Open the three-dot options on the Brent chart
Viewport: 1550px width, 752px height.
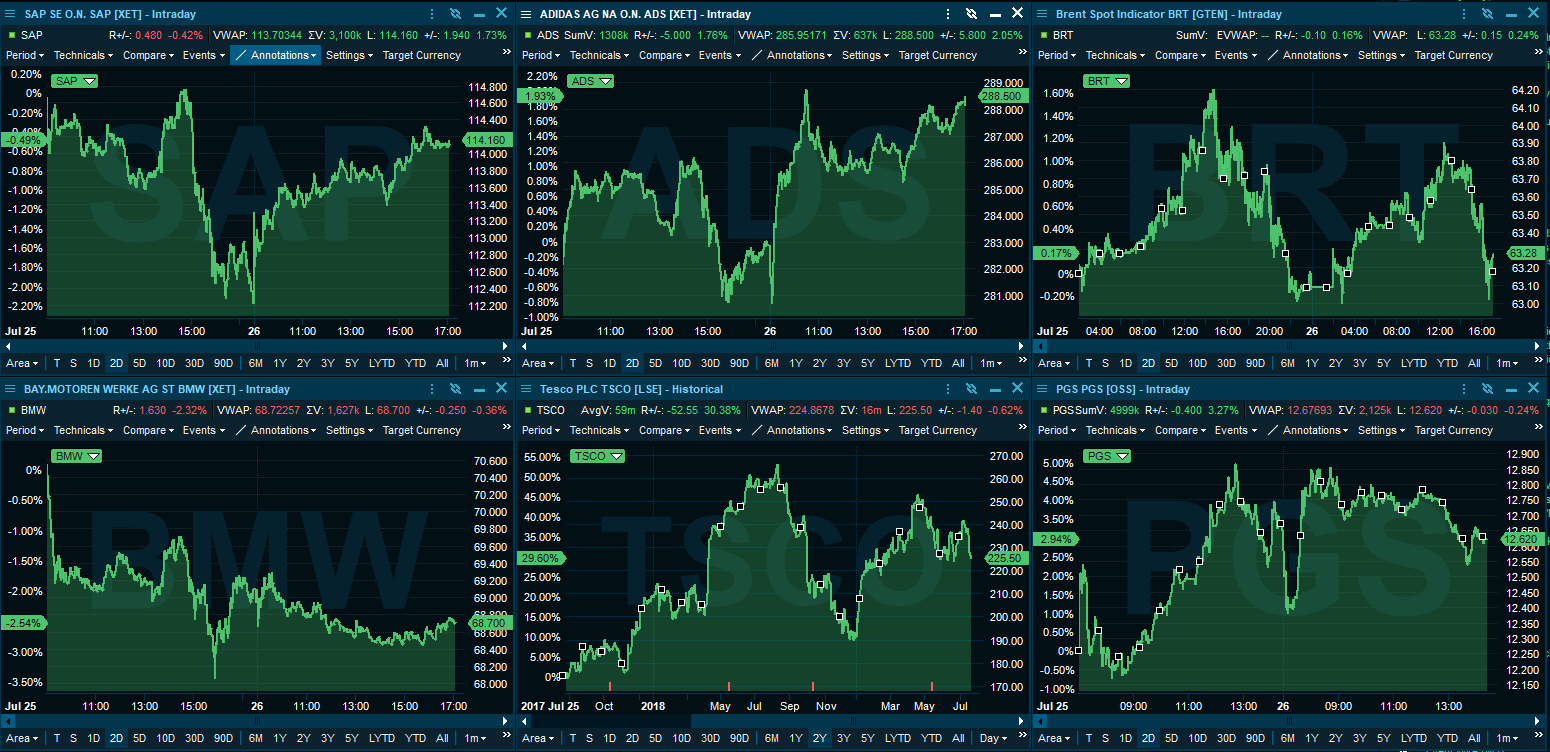click(x=1463, y=14)
